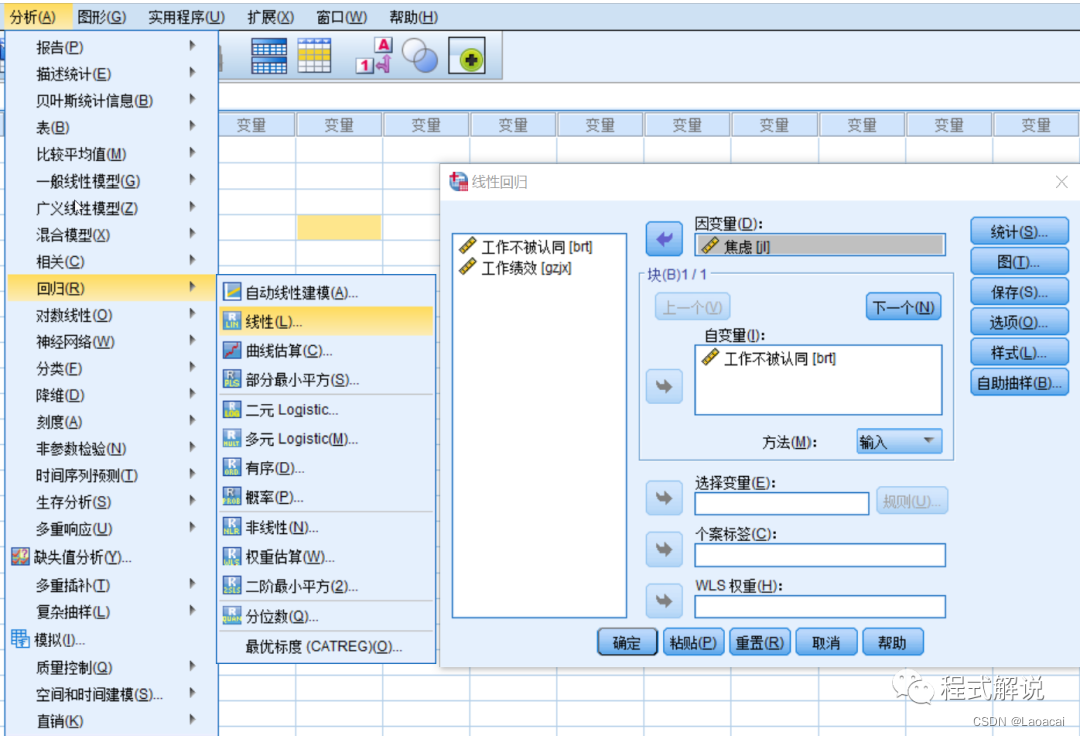Open the 扩展(X) menu
This screenshot has width=1080, height=736.
click(271, 17)
